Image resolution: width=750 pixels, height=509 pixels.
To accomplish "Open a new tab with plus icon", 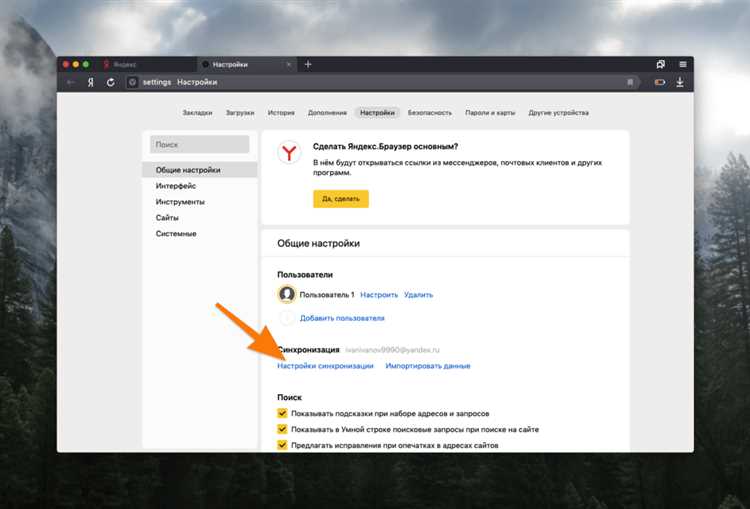I will click(308, 64).
